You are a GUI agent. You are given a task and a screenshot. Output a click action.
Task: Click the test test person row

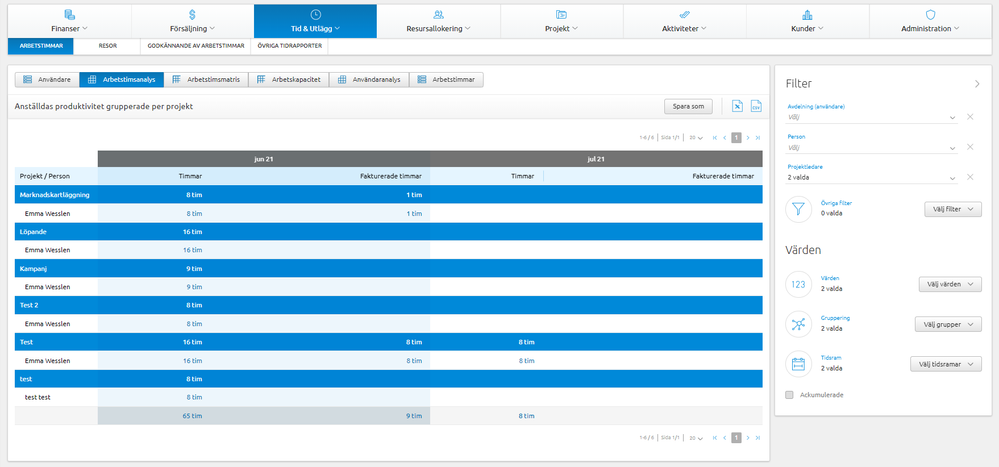point(388,397)
